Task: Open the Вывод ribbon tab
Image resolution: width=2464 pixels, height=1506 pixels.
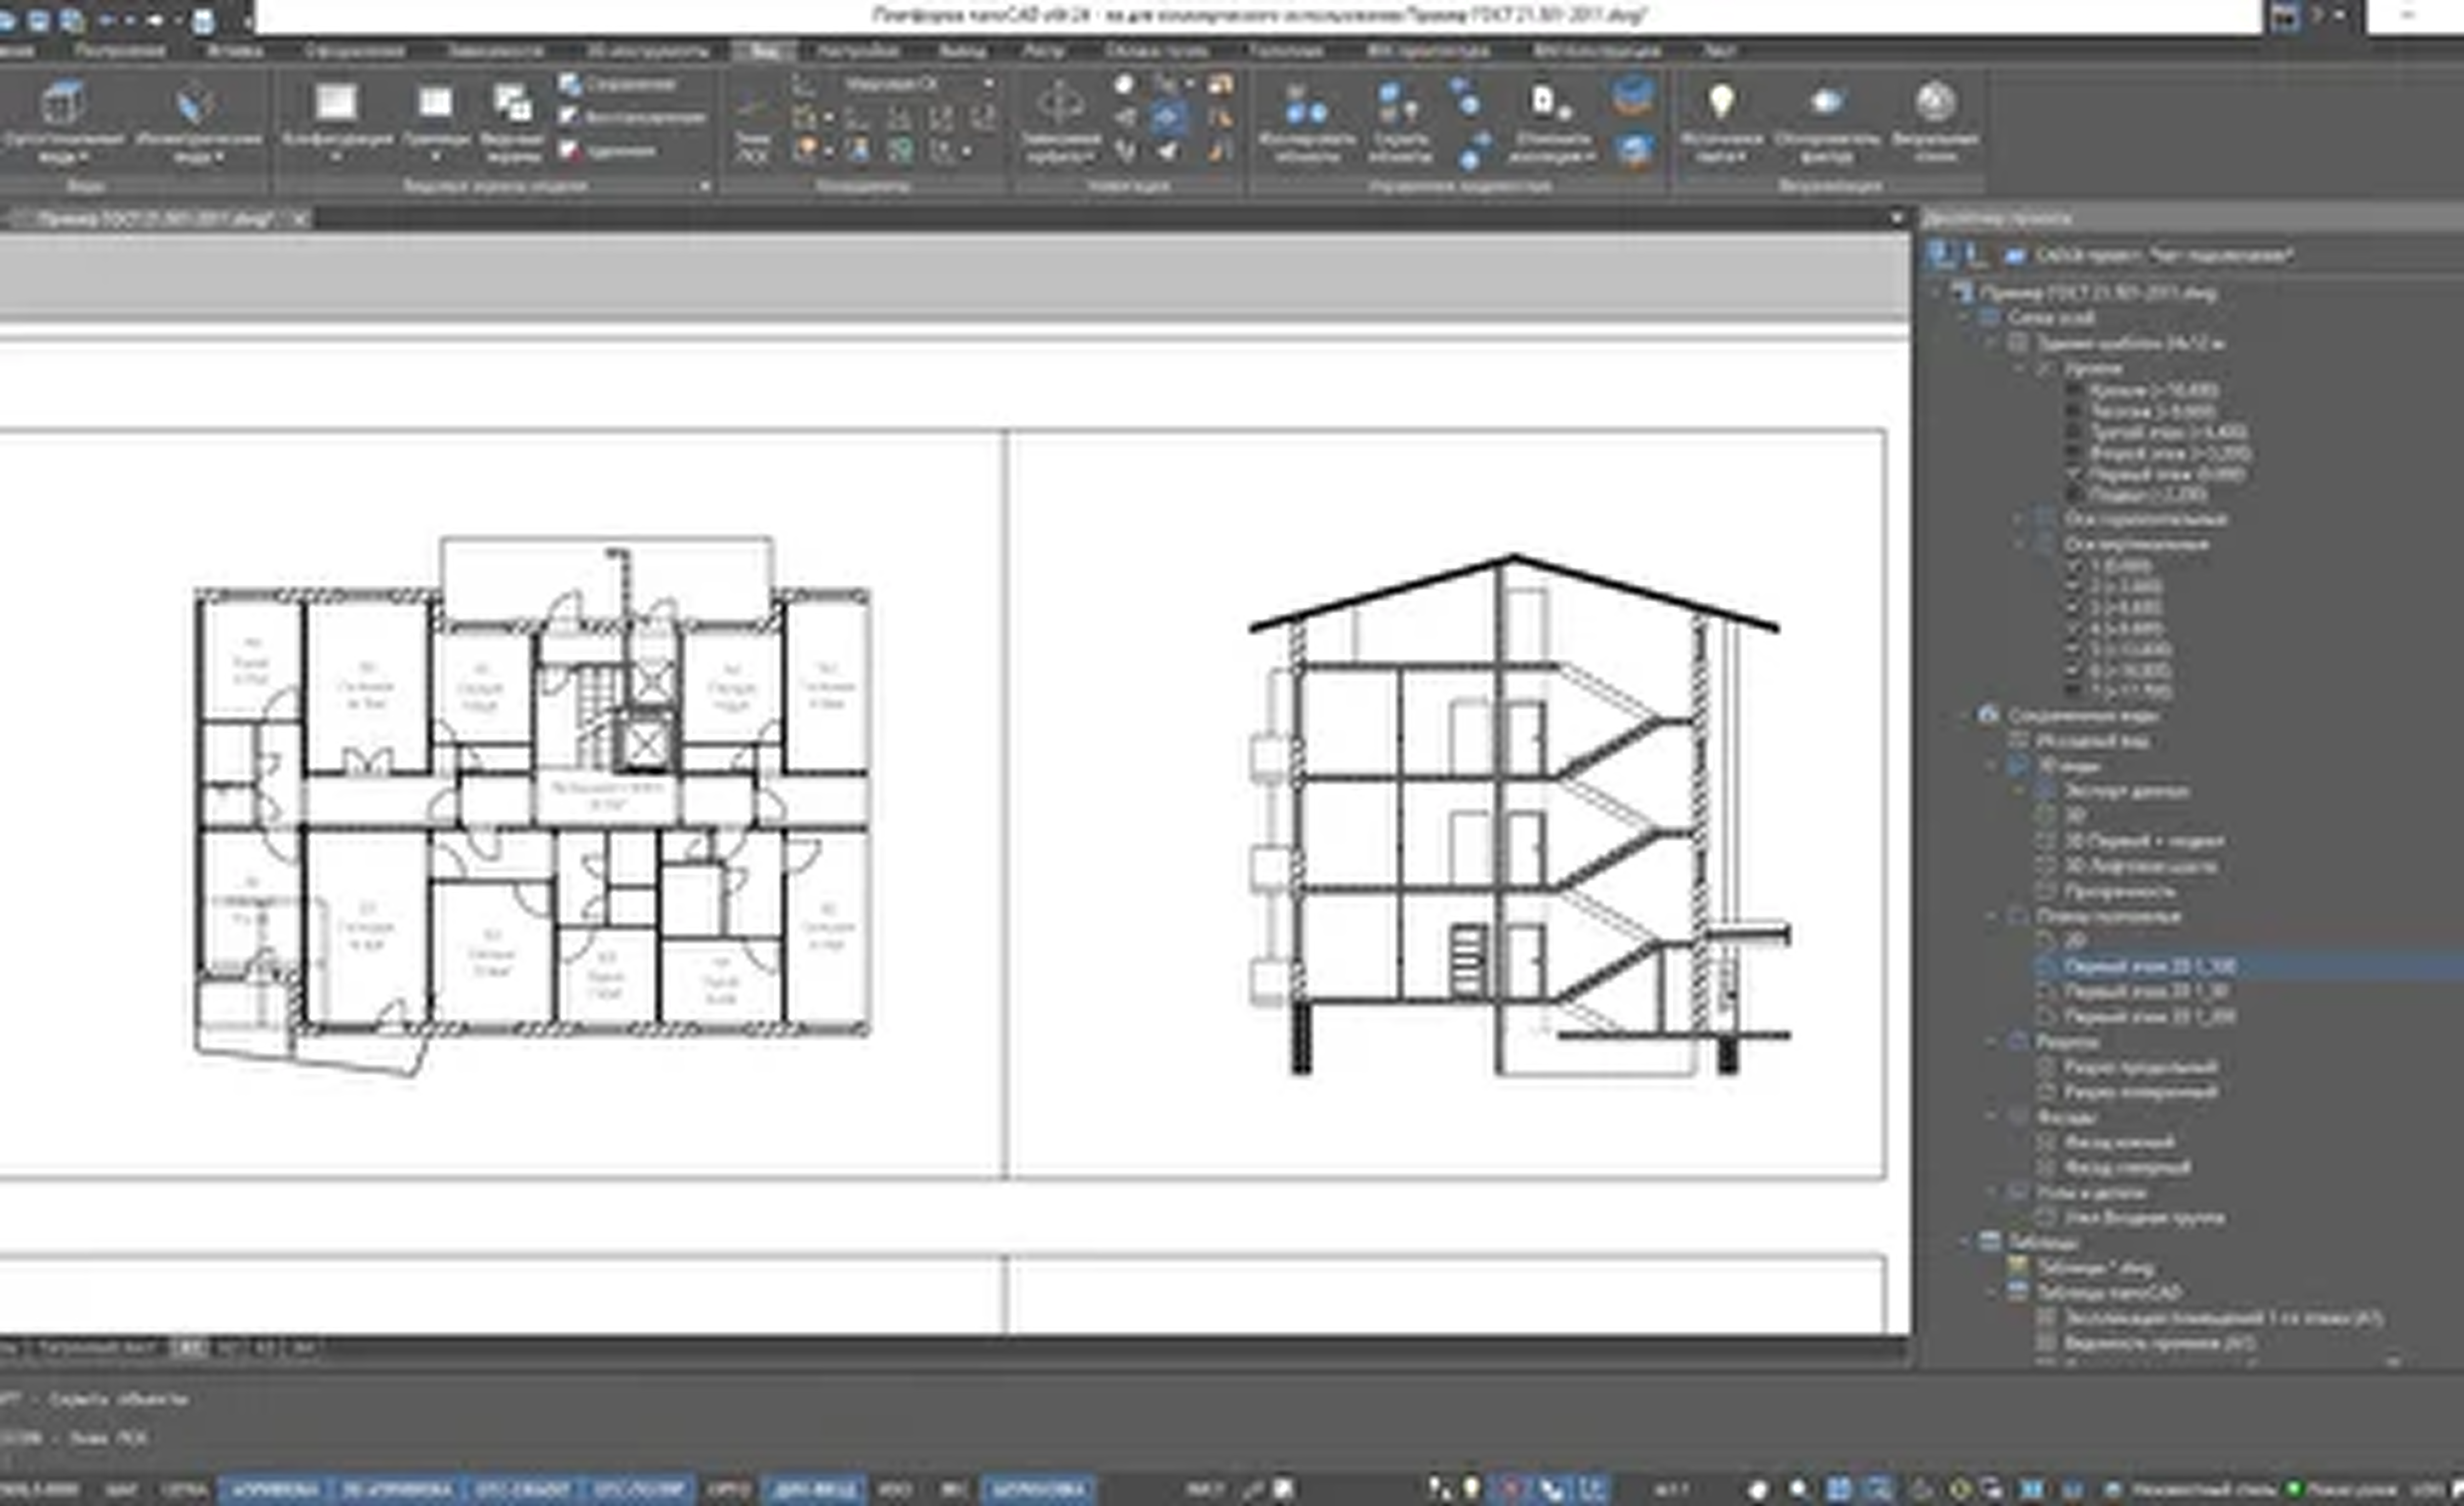Action: point(961,50)
